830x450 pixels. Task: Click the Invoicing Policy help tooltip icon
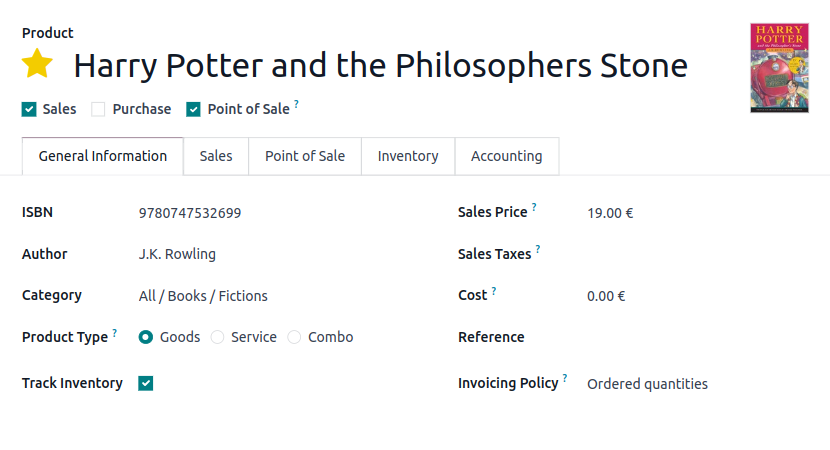(x=565, y=378)
